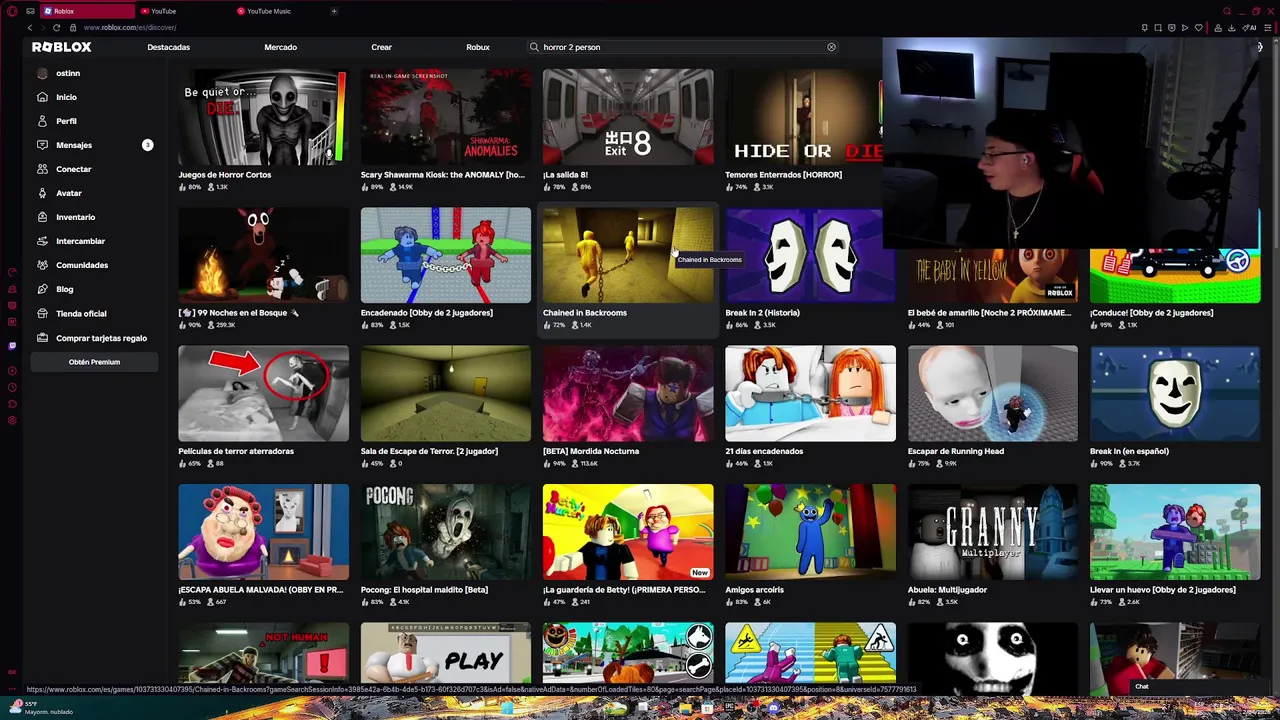Open the Juegos de Horror Cortos thumbnail
The width and height of the screenshot is (1280, 720).
(264, 116)
